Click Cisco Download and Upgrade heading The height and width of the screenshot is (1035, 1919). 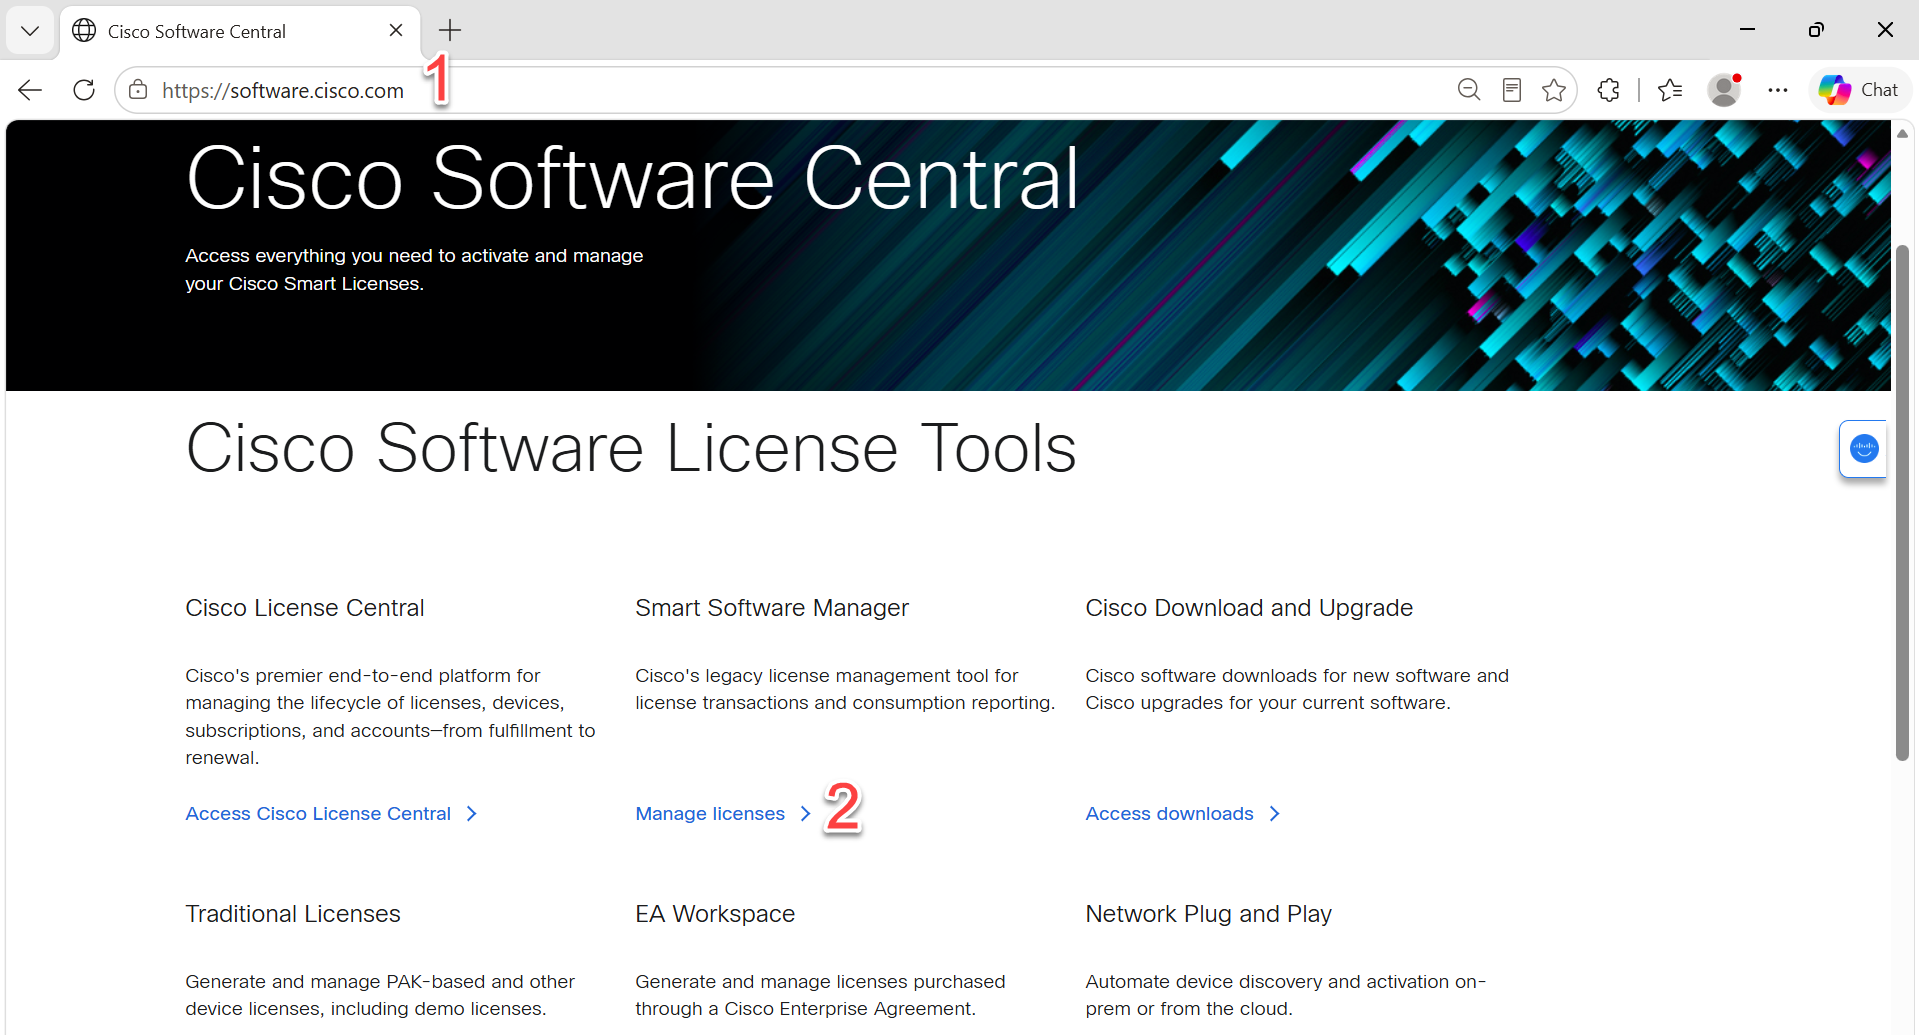[x=1249, y=608]
